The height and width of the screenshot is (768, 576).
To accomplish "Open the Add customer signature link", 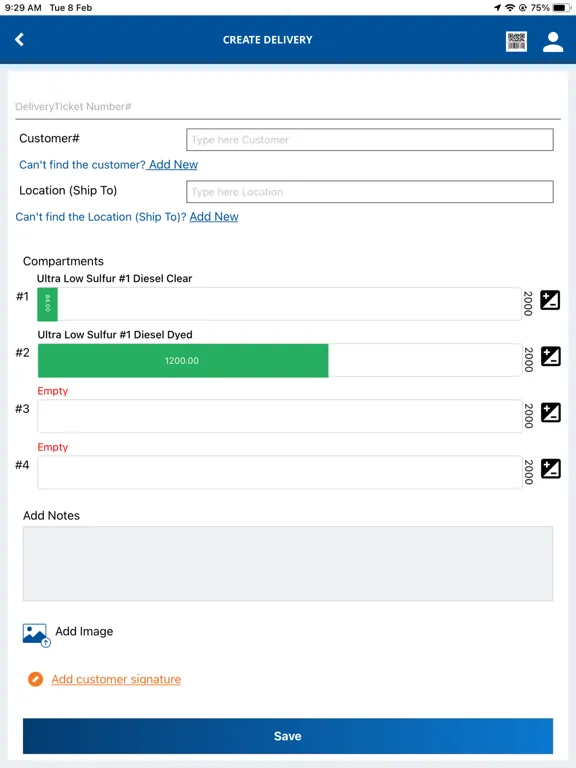I will (x=116, y=679).
